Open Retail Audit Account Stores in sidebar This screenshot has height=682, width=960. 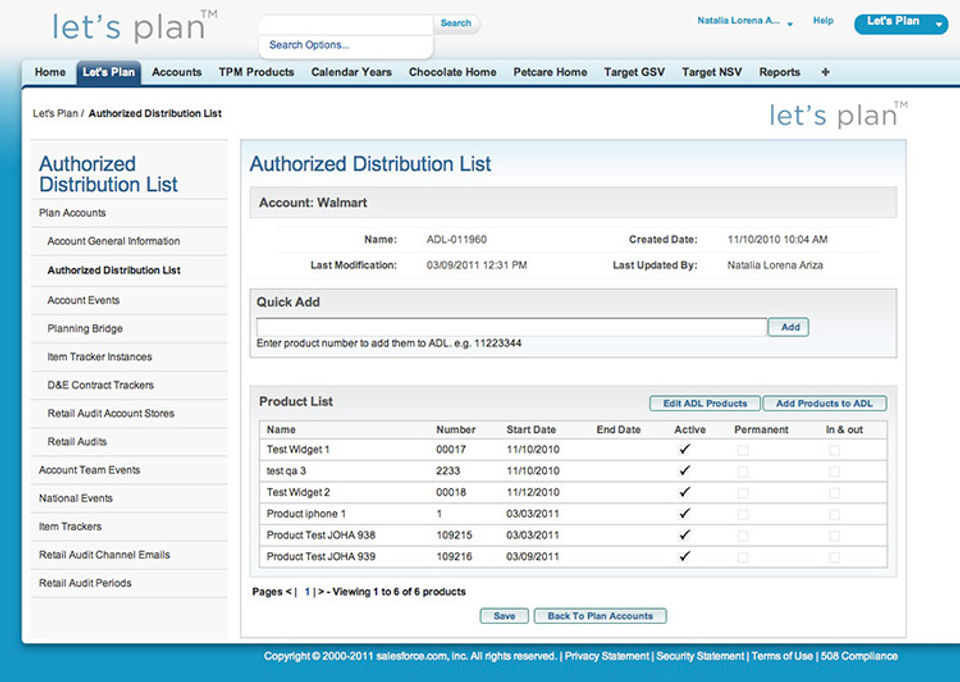pos(111,413)
